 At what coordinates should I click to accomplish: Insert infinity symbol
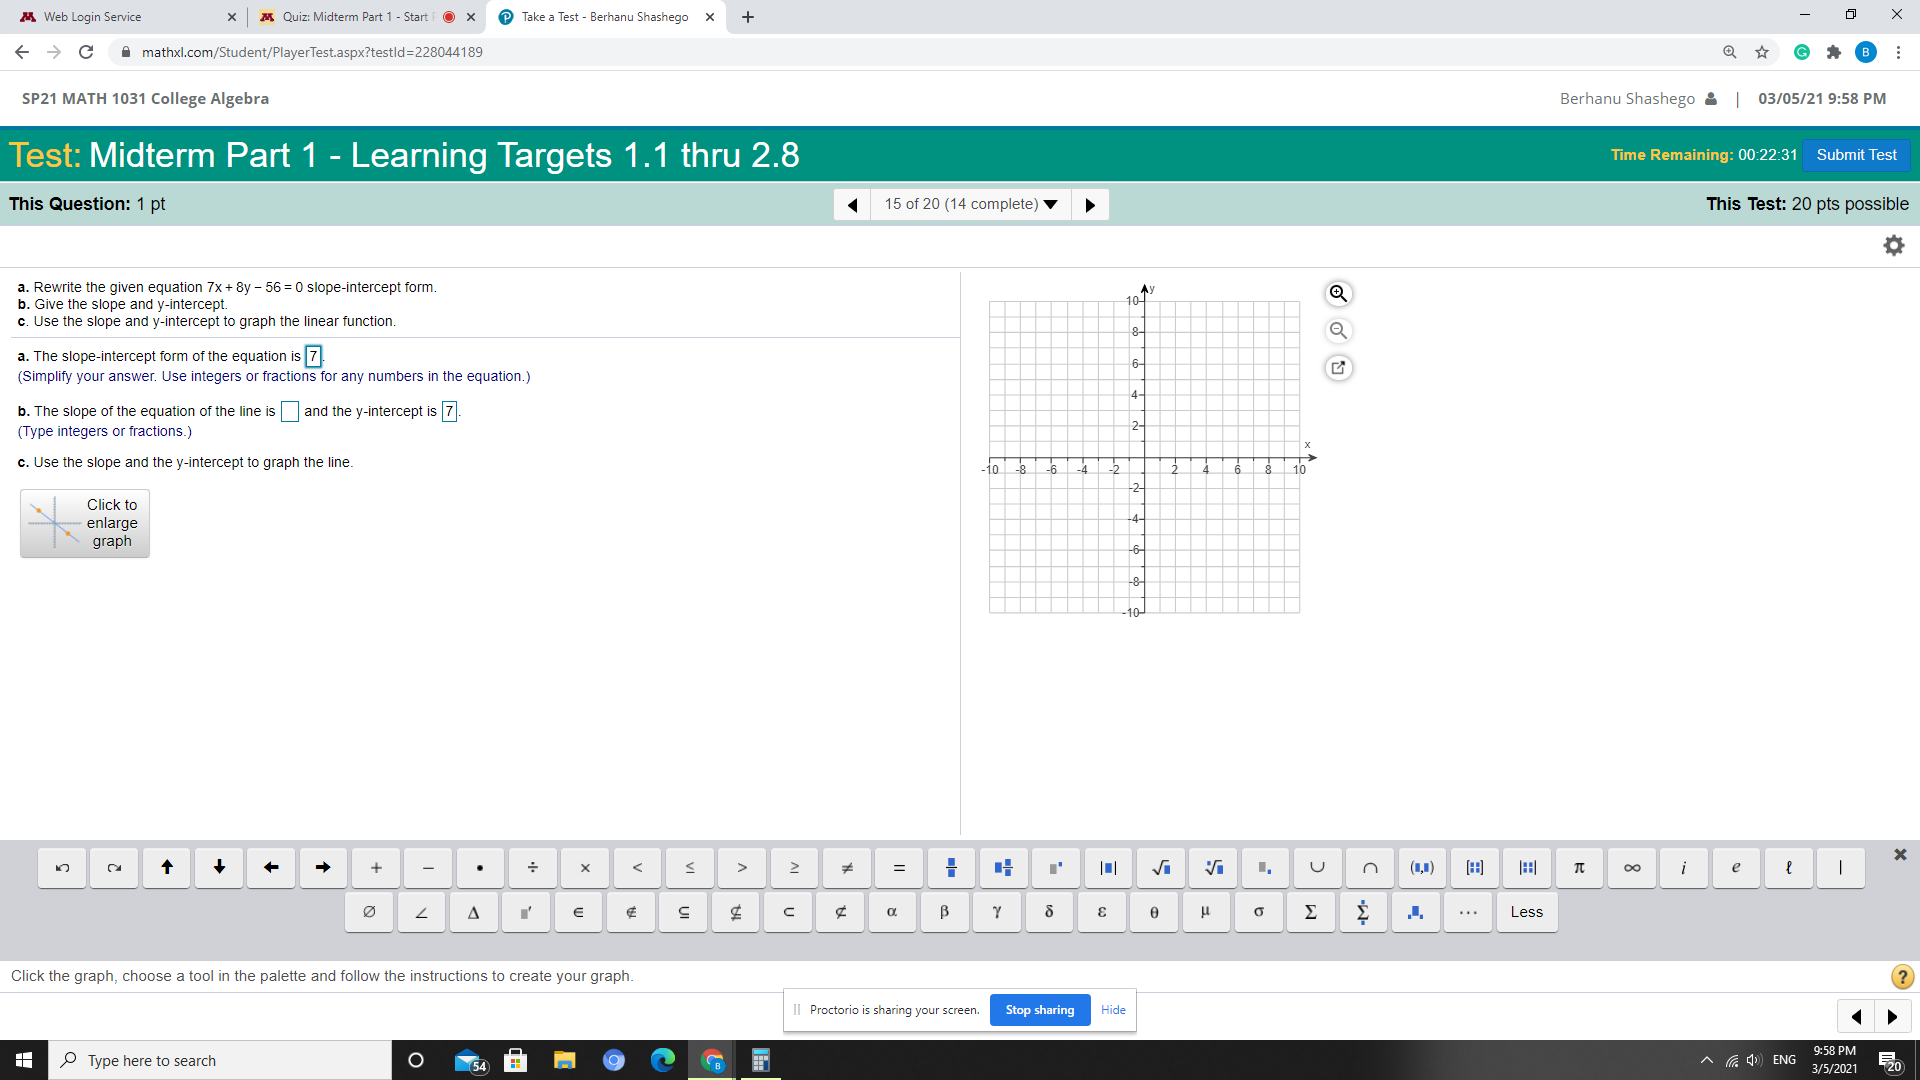point(1632,868)
